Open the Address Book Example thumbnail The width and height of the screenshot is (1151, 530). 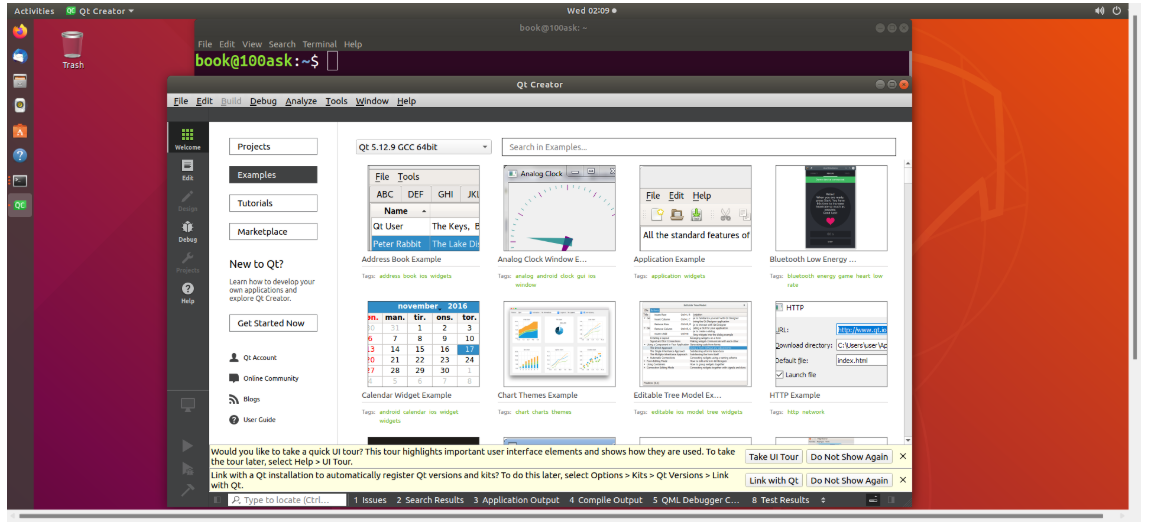(424, 208)
